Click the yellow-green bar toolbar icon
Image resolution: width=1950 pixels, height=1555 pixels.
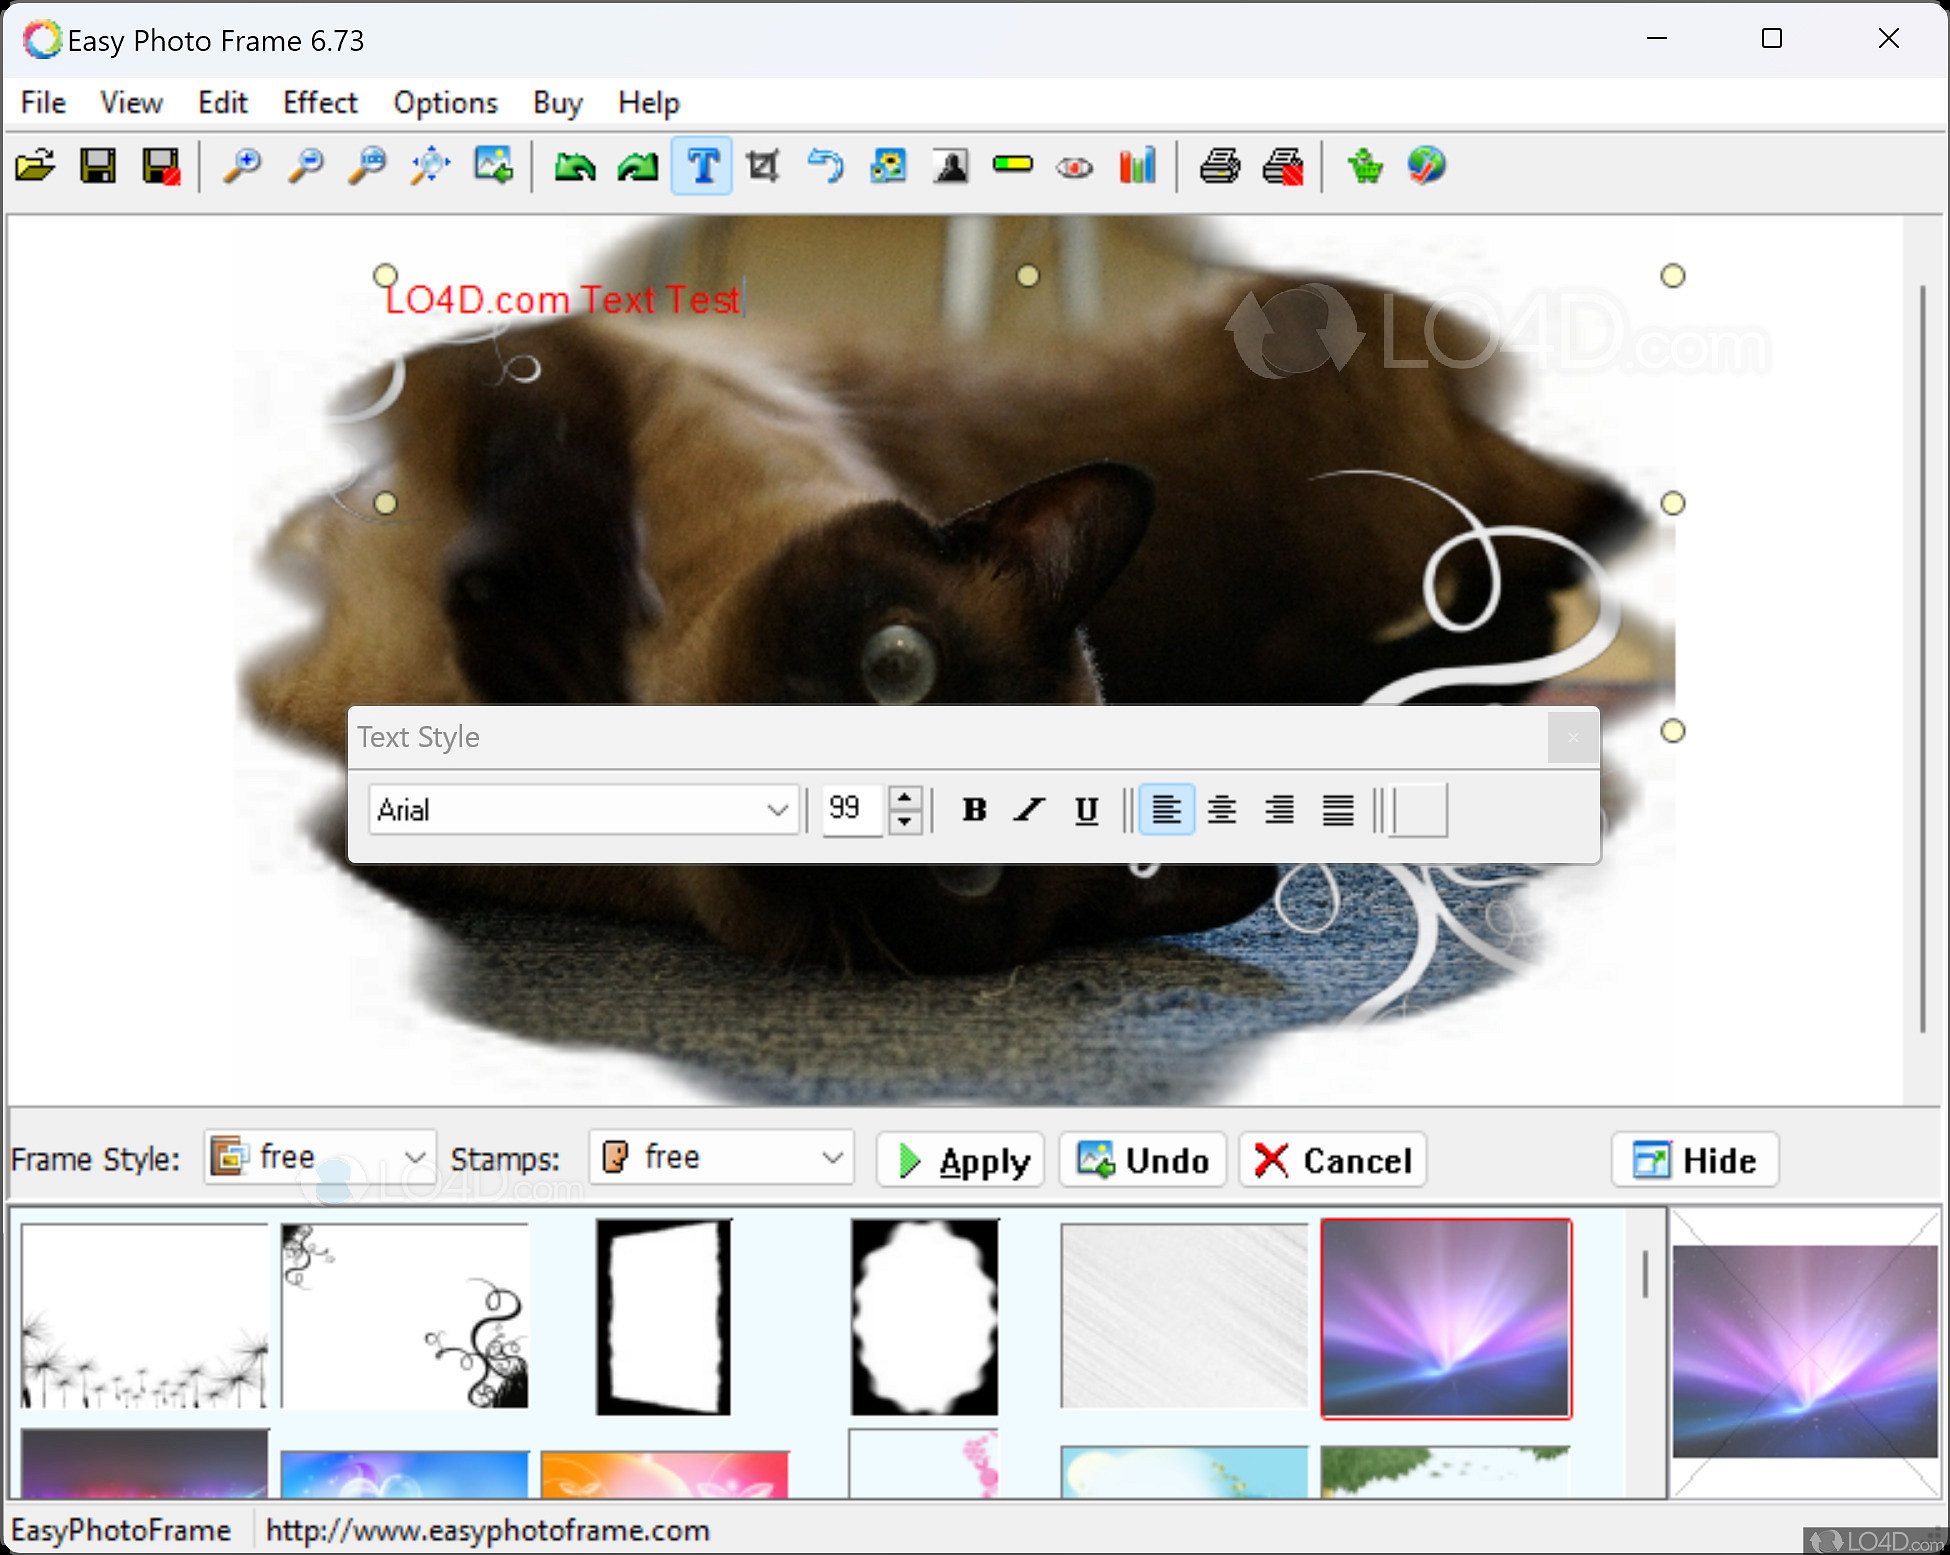pyautogui.click(x=1013, y=166)
